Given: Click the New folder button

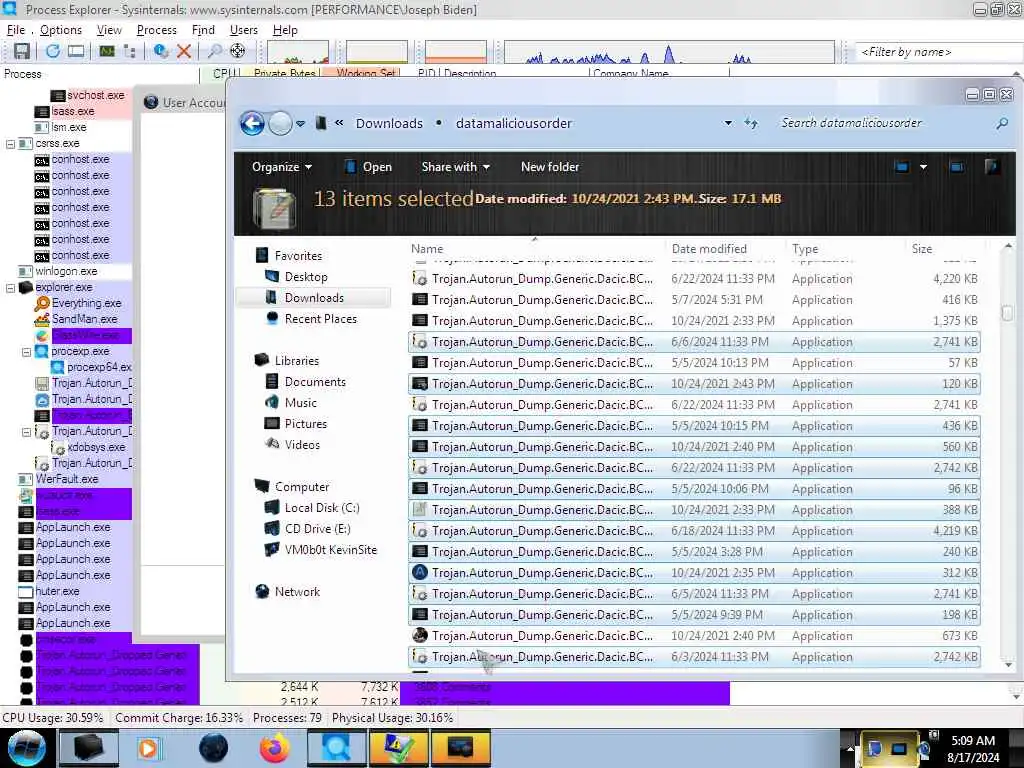Looking at the screenshot, I should [x=550, y=167].
